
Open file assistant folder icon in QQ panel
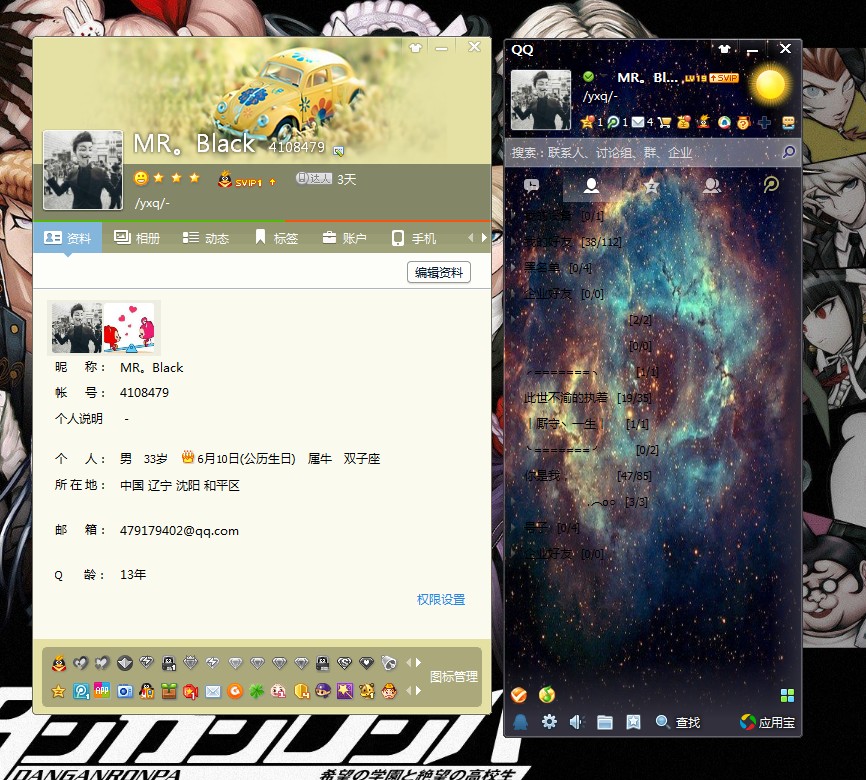(x=605, y=721)
